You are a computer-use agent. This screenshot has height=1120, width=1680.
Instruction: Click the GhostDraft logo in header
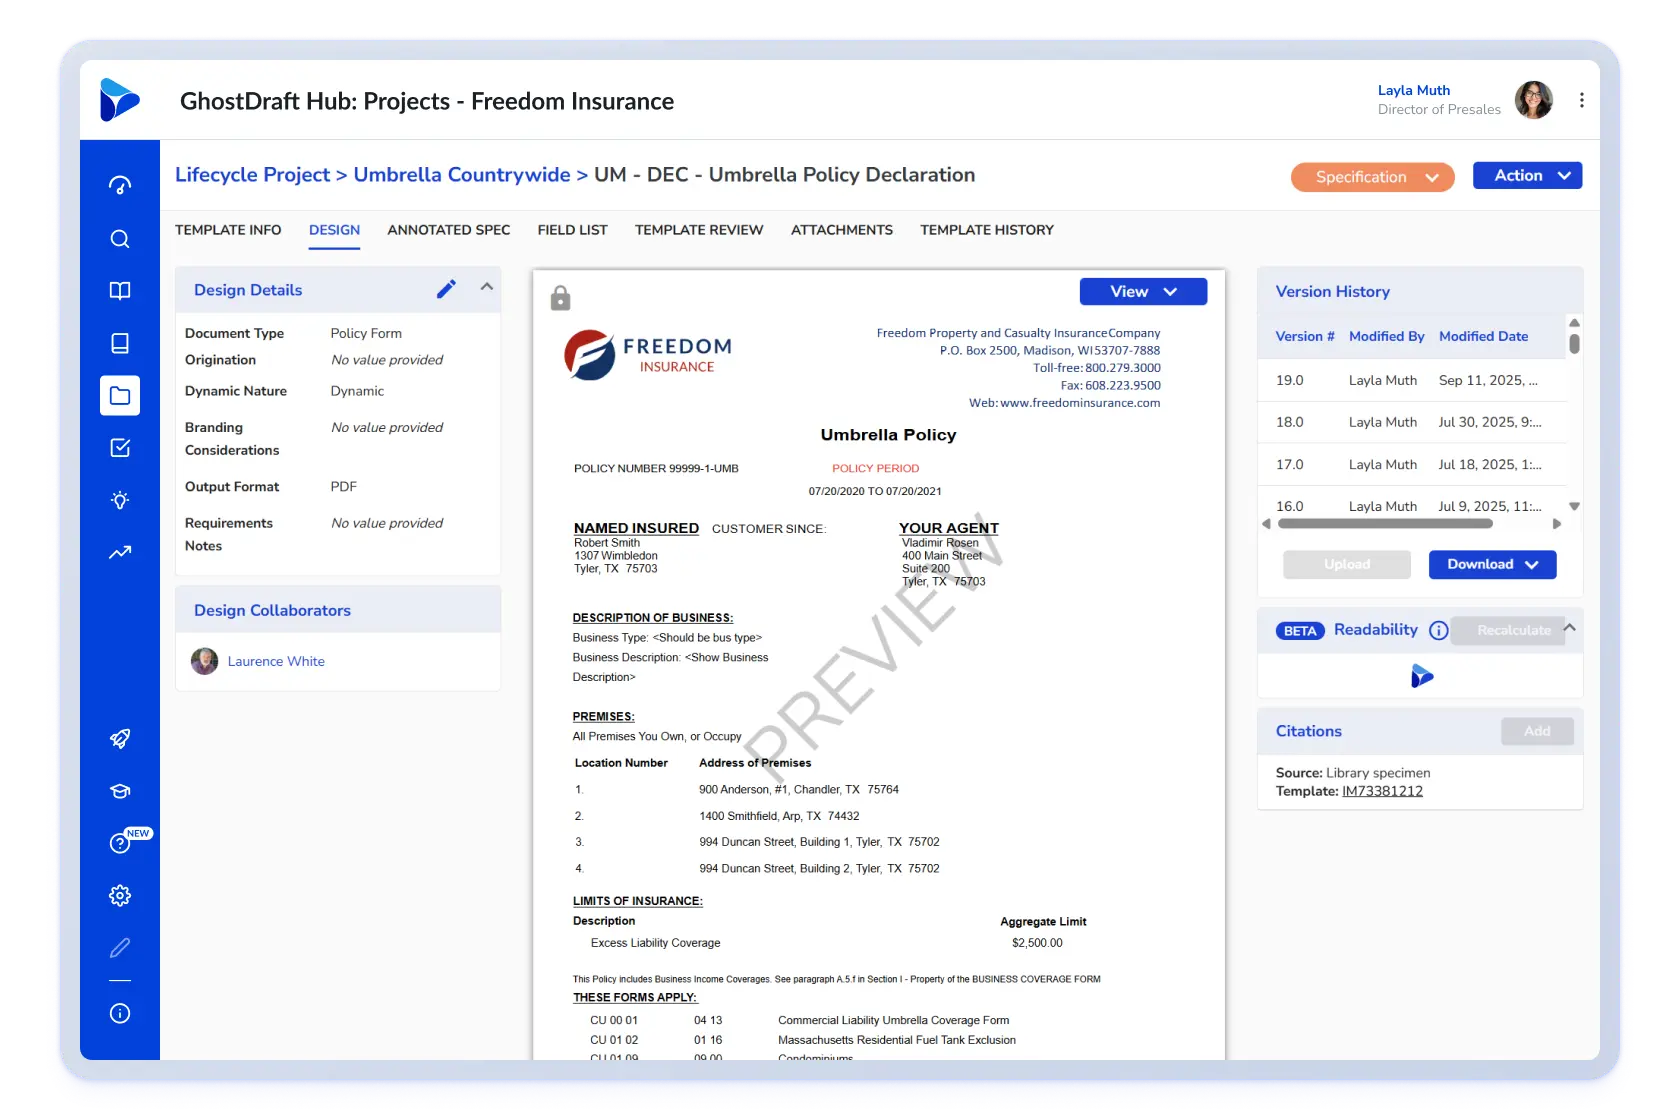tap(120, 100)
